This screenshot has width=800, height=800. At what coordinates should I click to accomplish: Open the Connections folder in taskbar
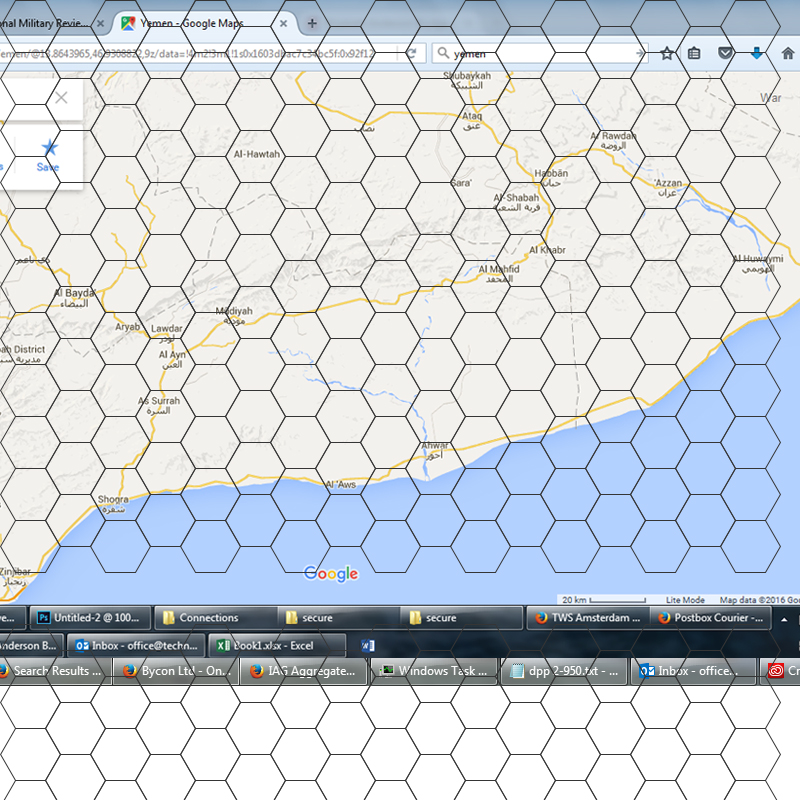pos(216,618)
